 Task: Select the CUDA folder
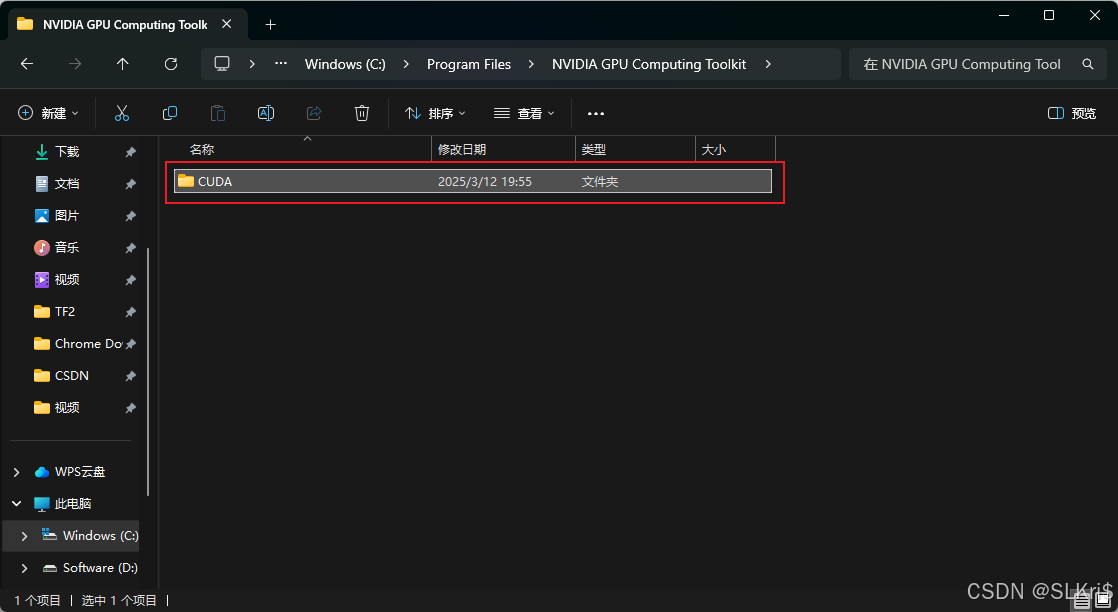click(x=473, y=181)
